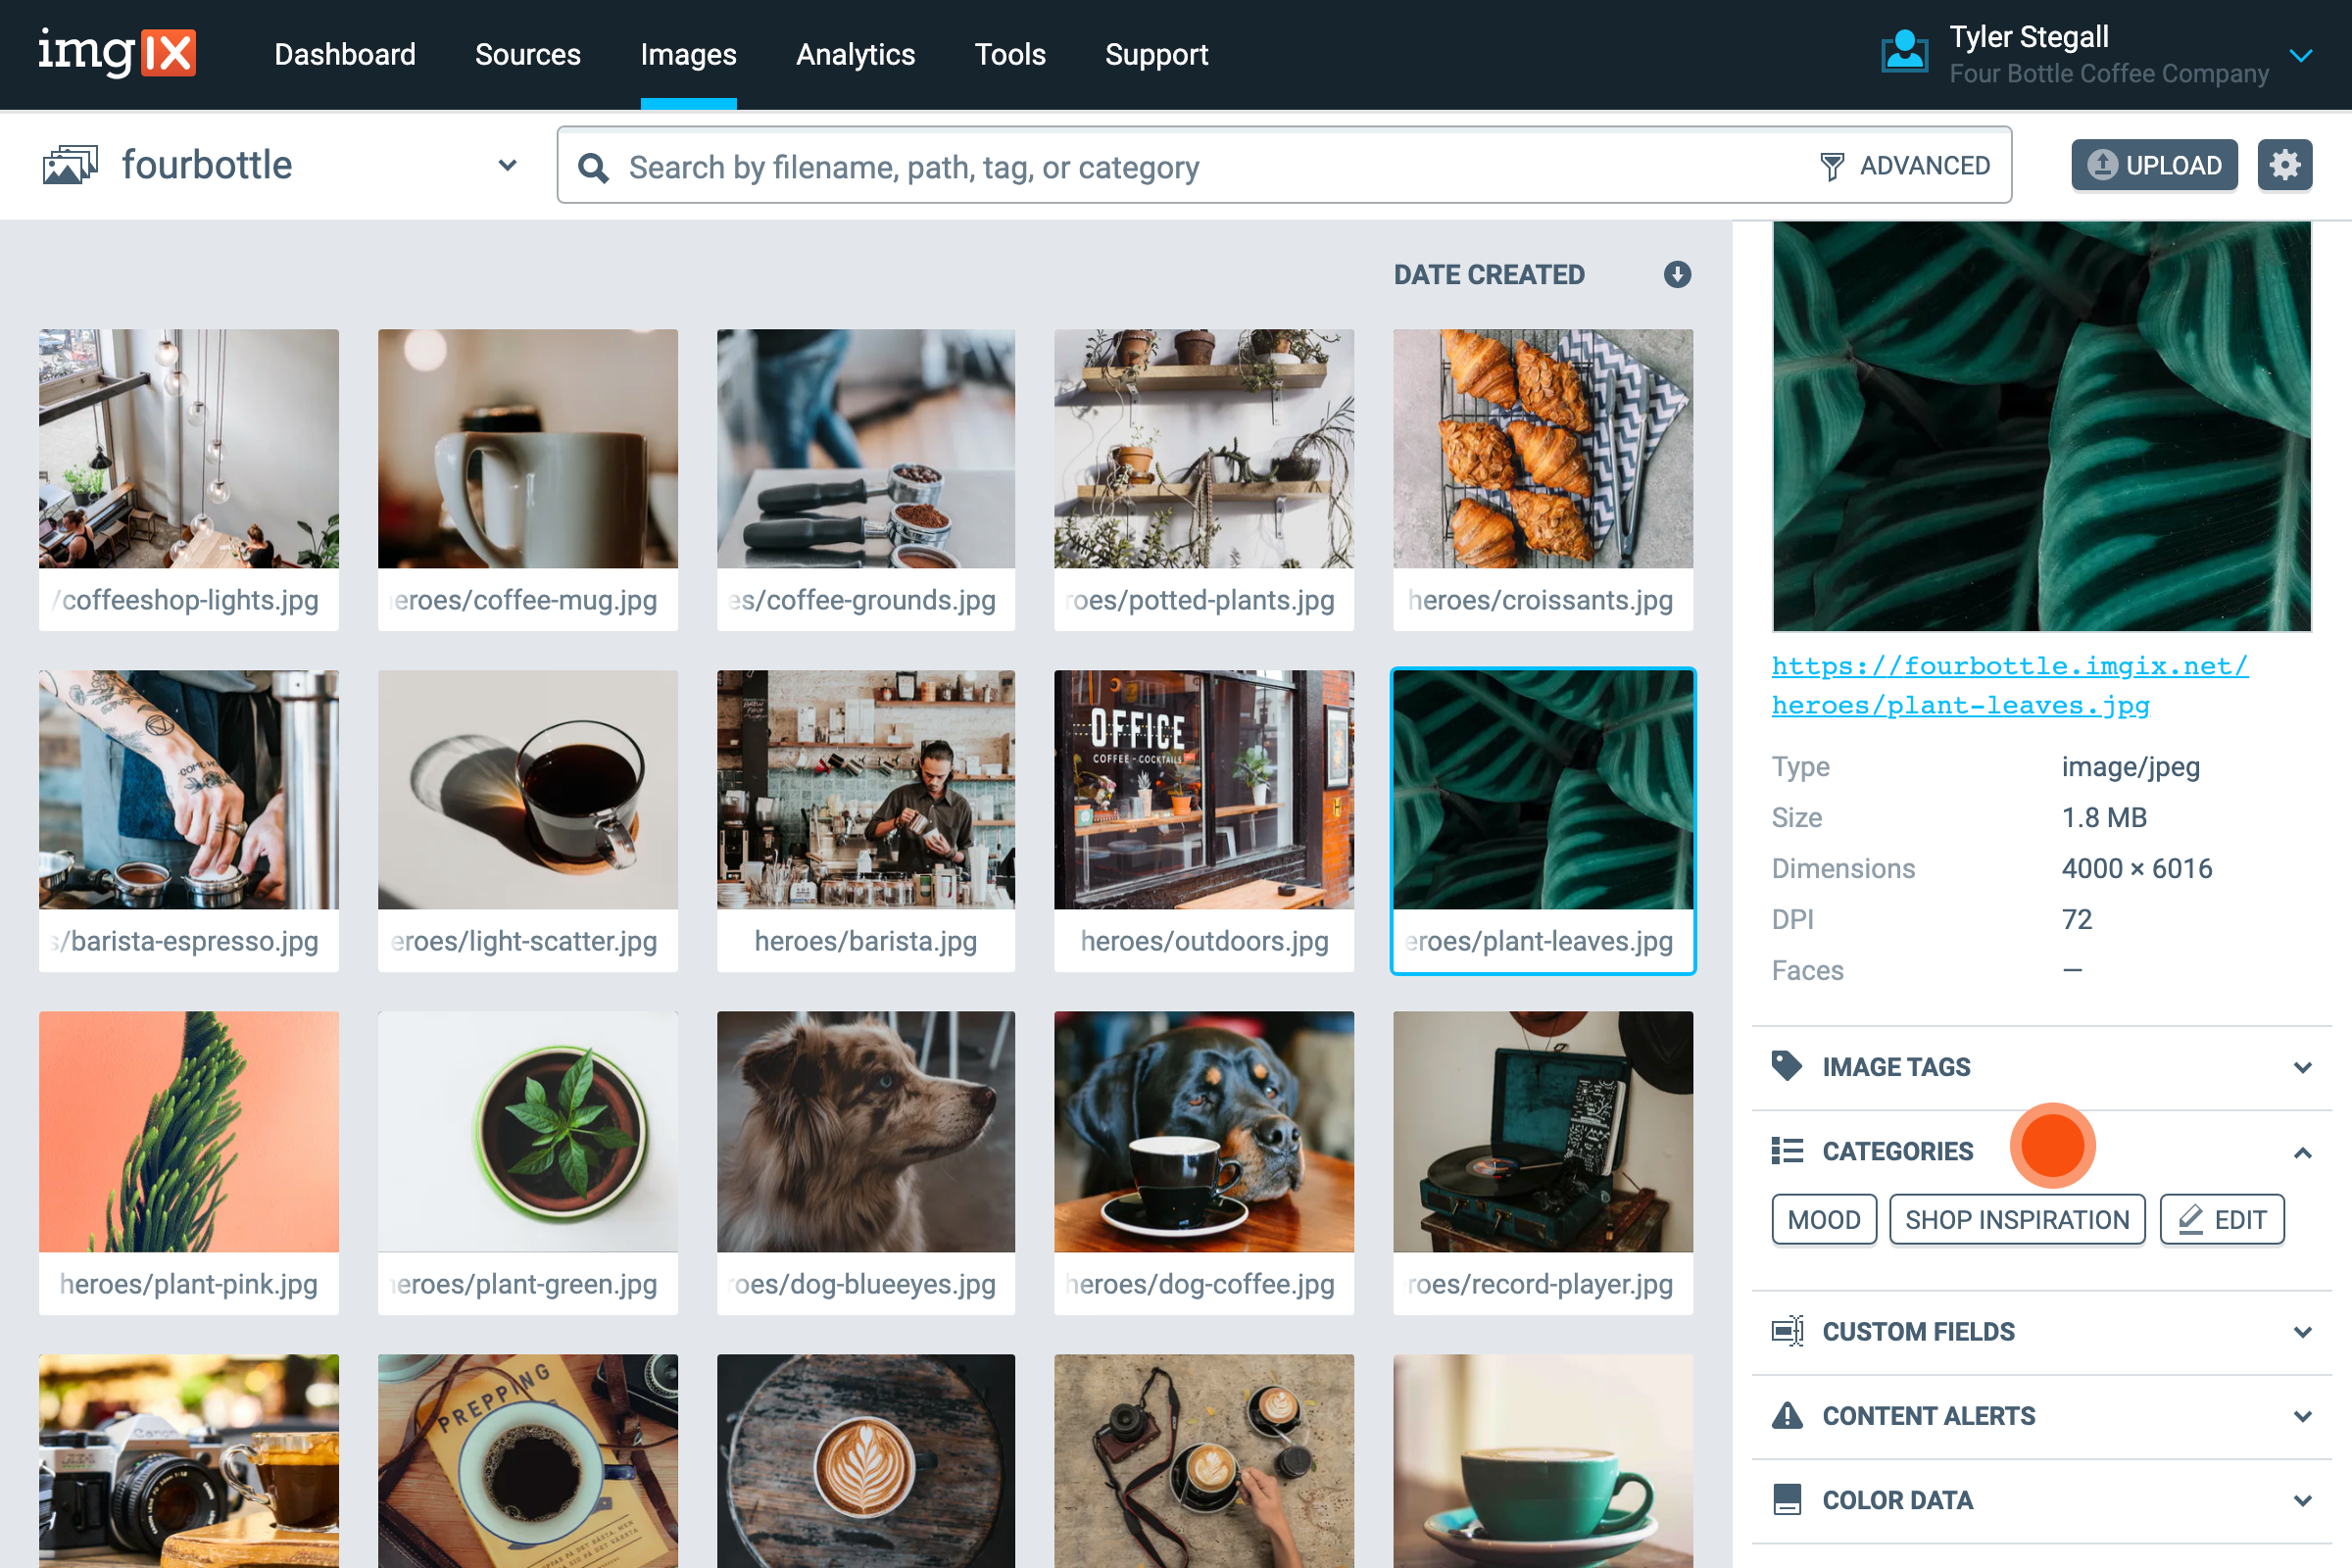Expand the Custom Fields section
The image size is (2352, 1568).
2302,1332
